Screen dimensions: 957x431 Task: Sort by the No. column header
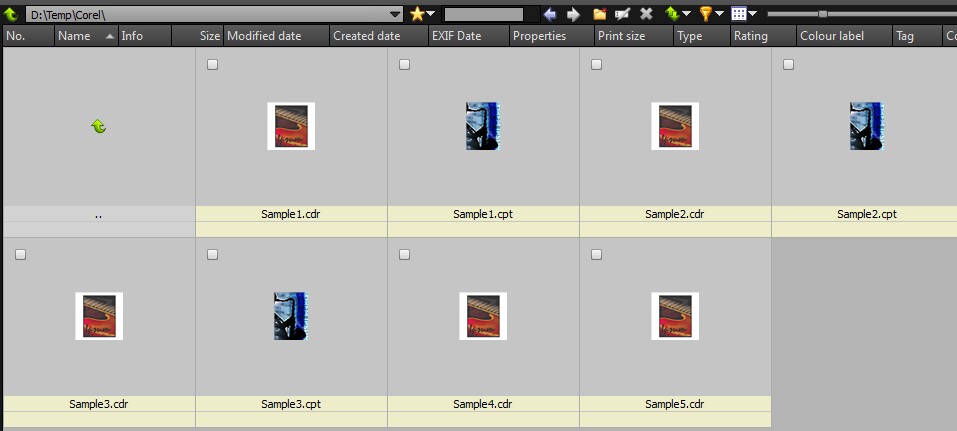click(x=29, y=36)
